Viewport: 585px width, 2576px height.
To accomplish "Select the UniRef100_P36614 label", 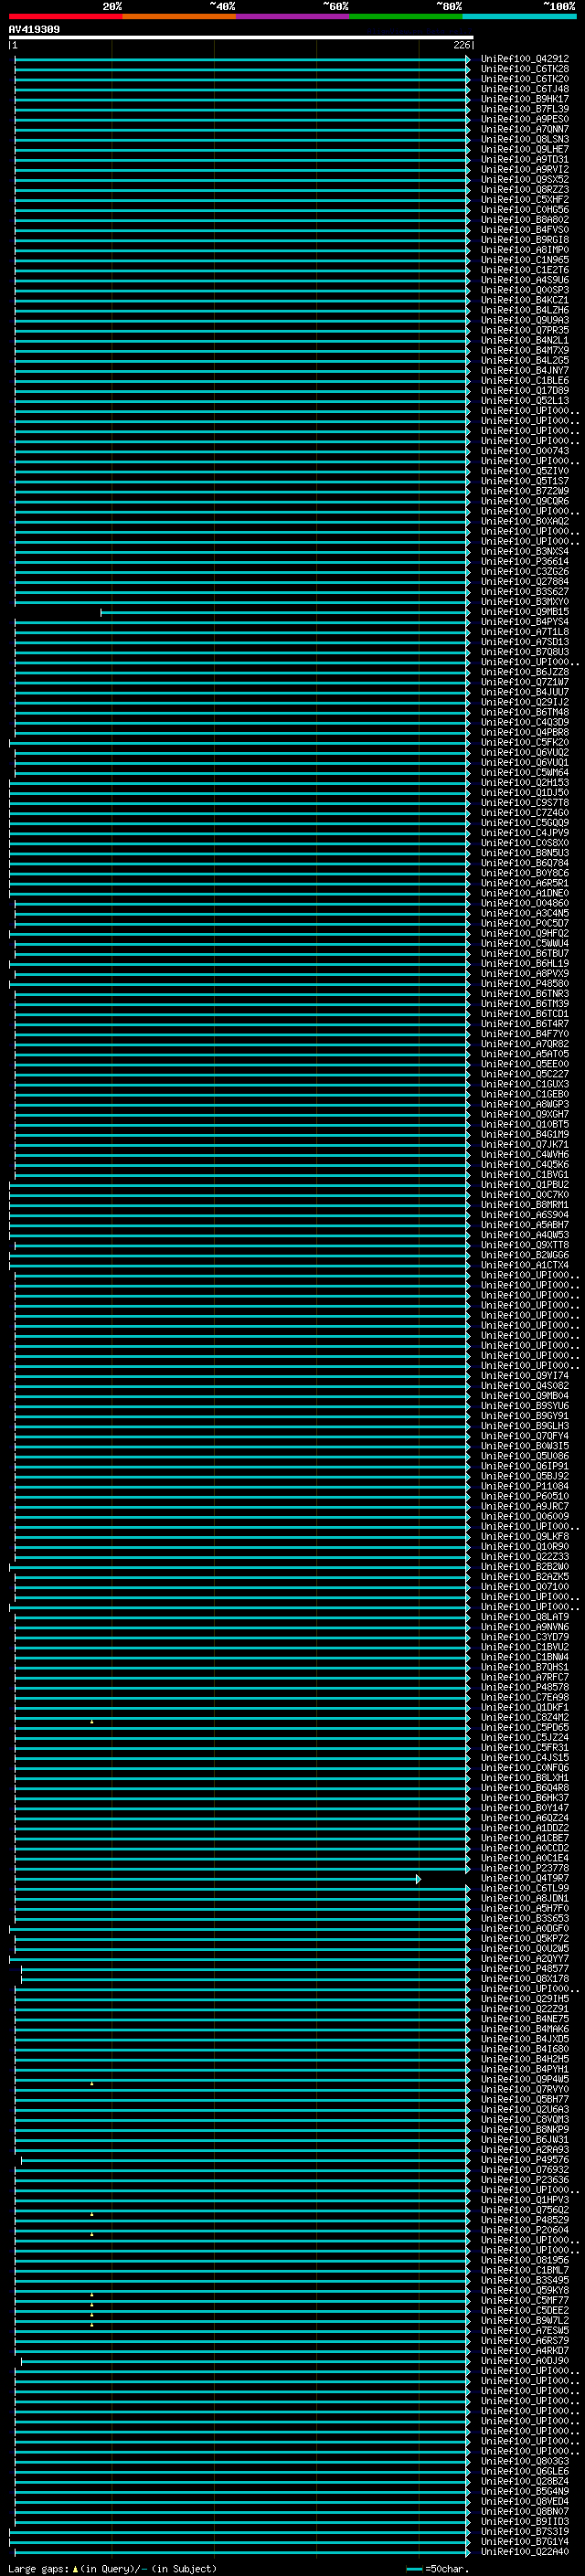I will 525,561.
